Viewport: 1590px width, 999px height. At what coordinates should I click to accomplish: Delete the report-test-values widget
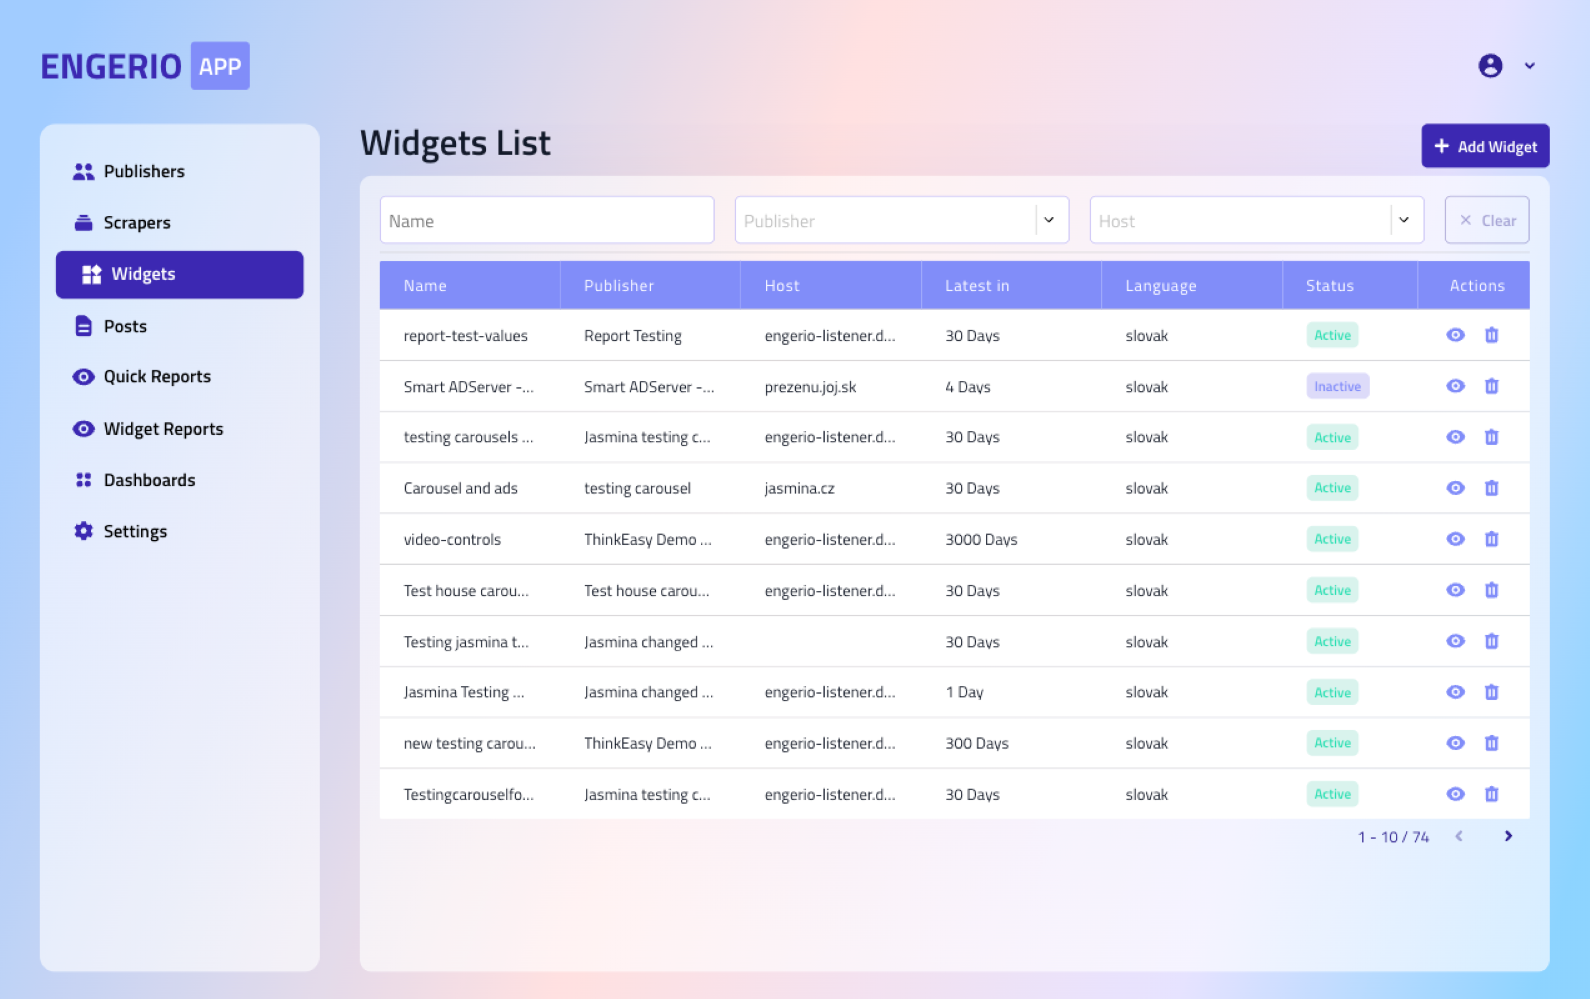click(x=1491, y=335)
